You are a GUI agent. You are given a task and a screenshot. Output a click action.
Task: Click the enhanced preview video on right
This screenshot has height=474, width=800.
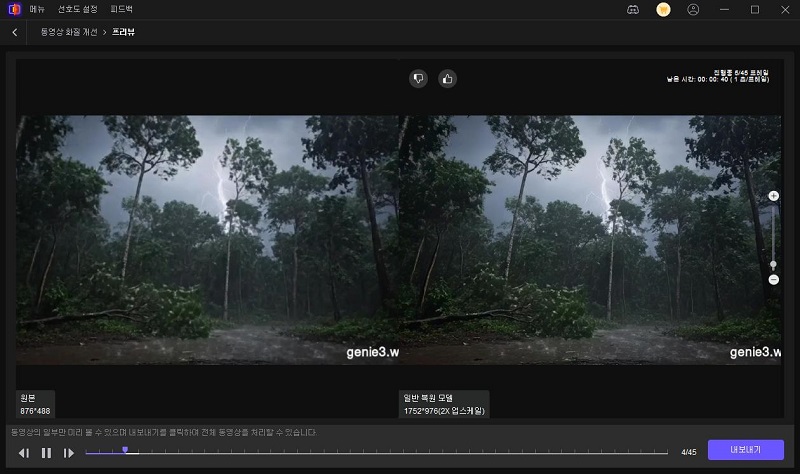[591, 240]
